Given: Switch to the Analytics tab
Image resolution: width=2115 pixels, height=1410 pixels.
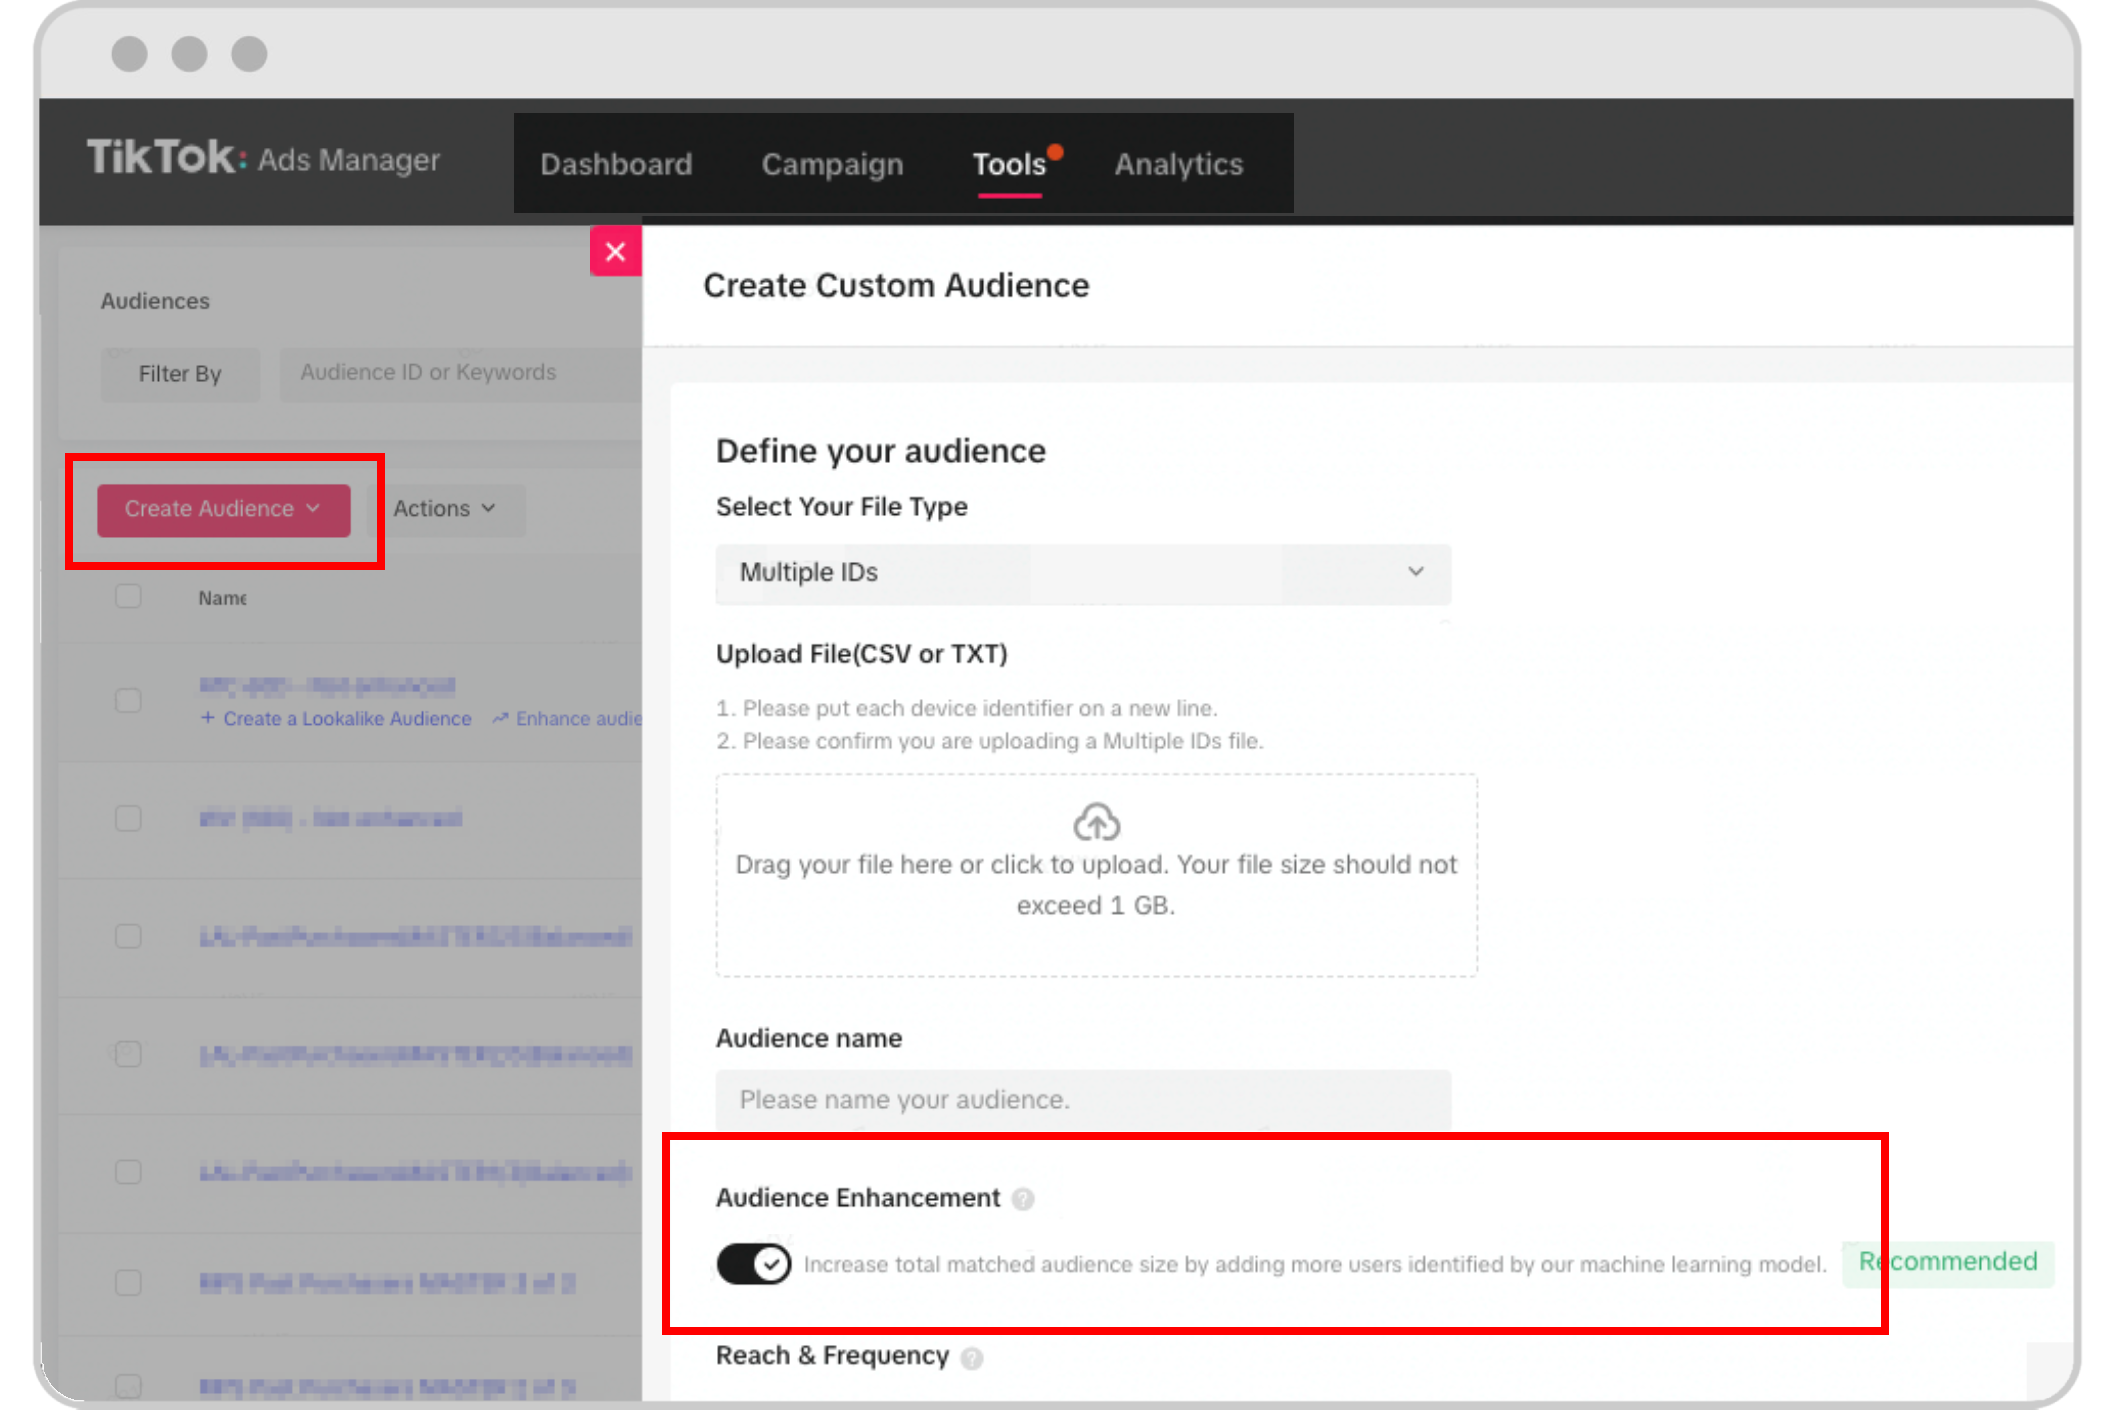Looking at the screenshot, I should click(x=1178, y=164).
